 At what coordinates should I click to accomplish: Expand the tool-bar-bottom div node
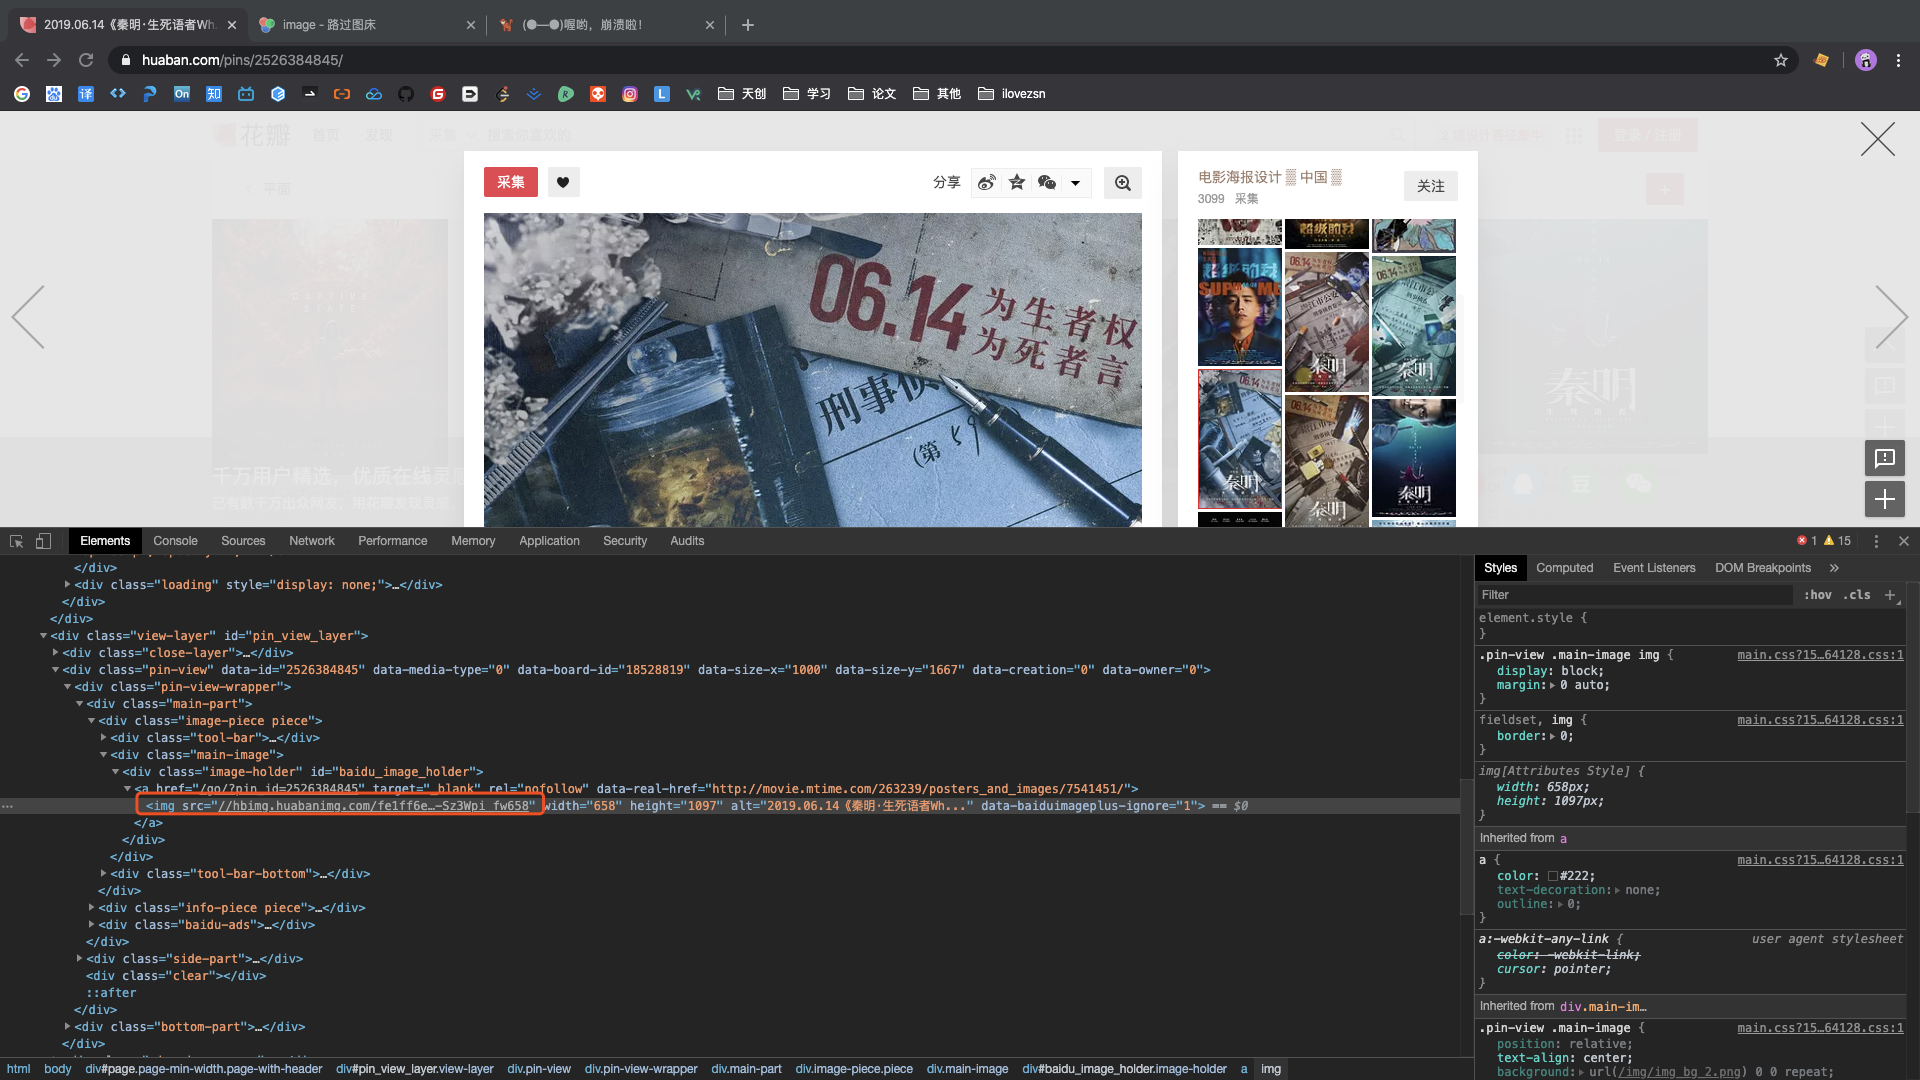tap(103, 874)
